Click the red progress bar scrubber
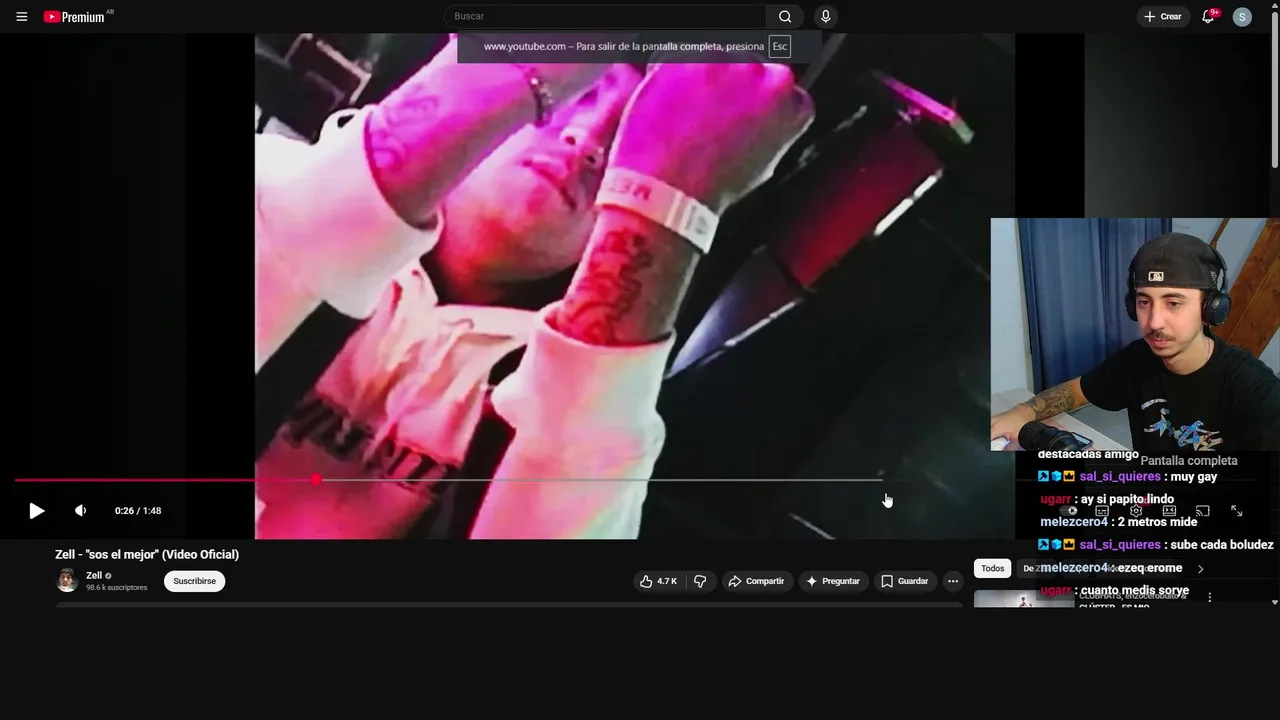Viewport: 1280px width, 720px height. tap(316, 480)
